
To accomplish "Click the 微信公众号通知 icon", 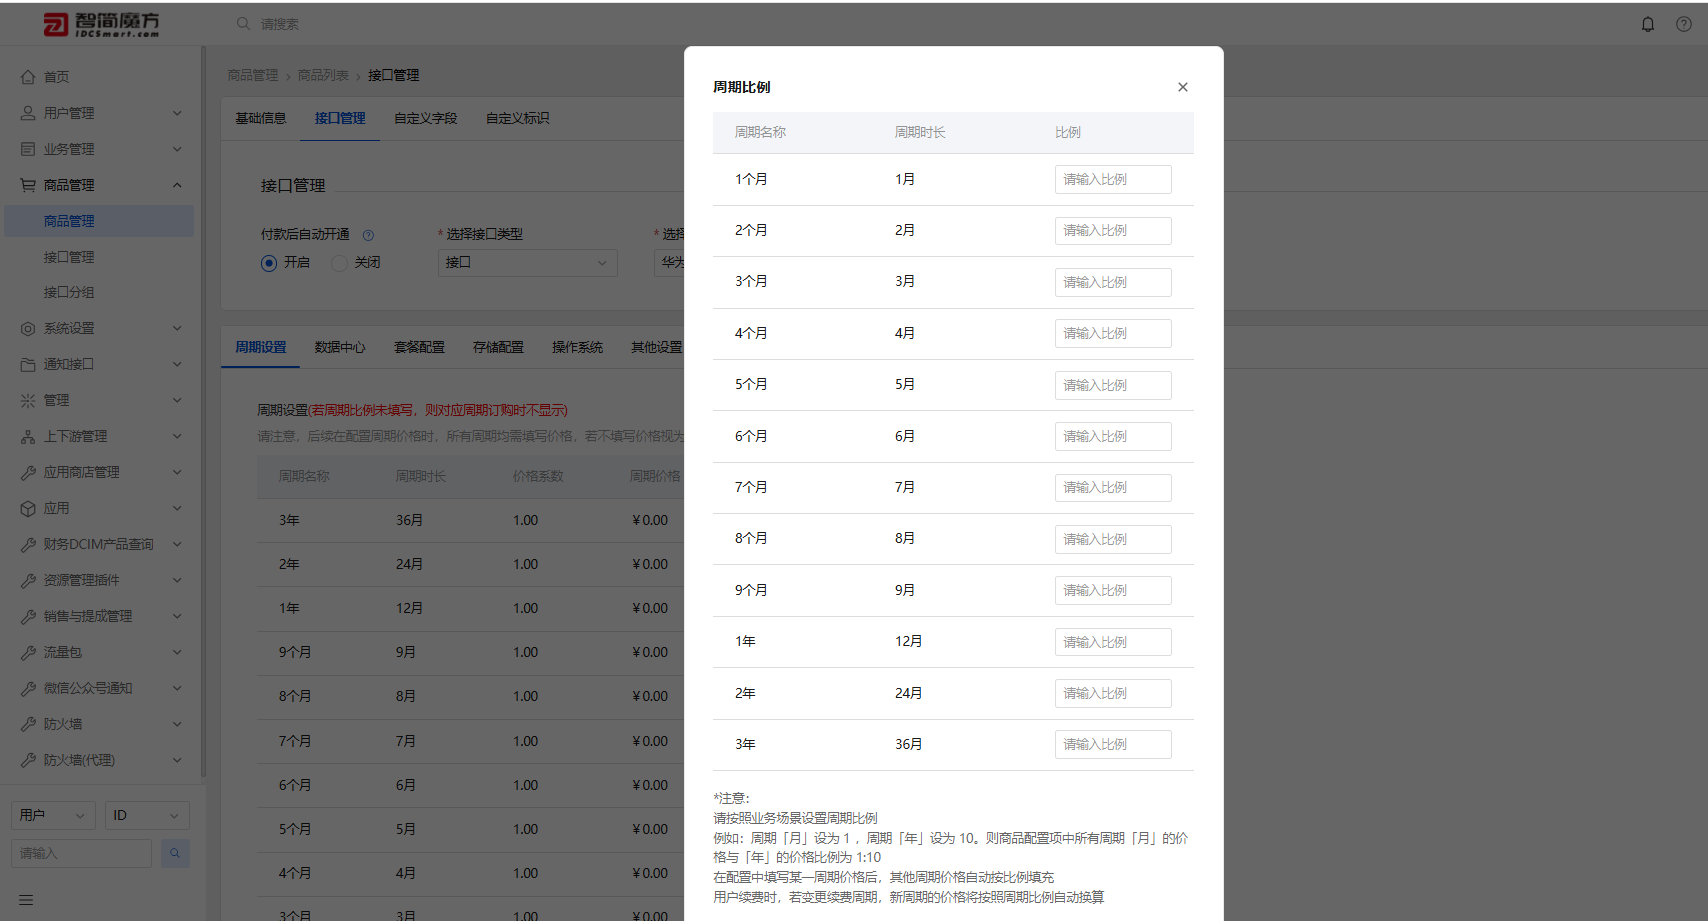I will [x=28, y=688].
